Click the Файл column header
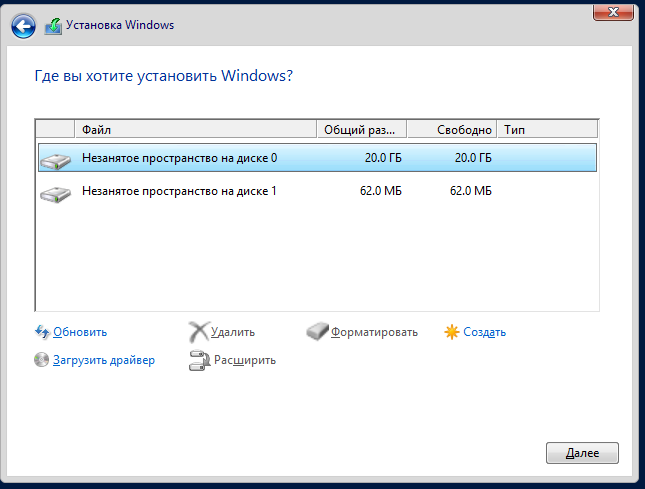The height and width of the screenshot is (489, 645). point(196,130)
